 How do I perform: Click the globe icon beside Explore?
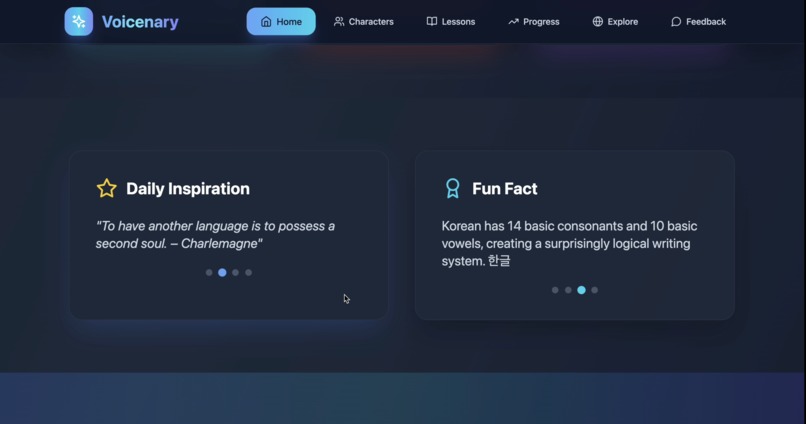597,22
